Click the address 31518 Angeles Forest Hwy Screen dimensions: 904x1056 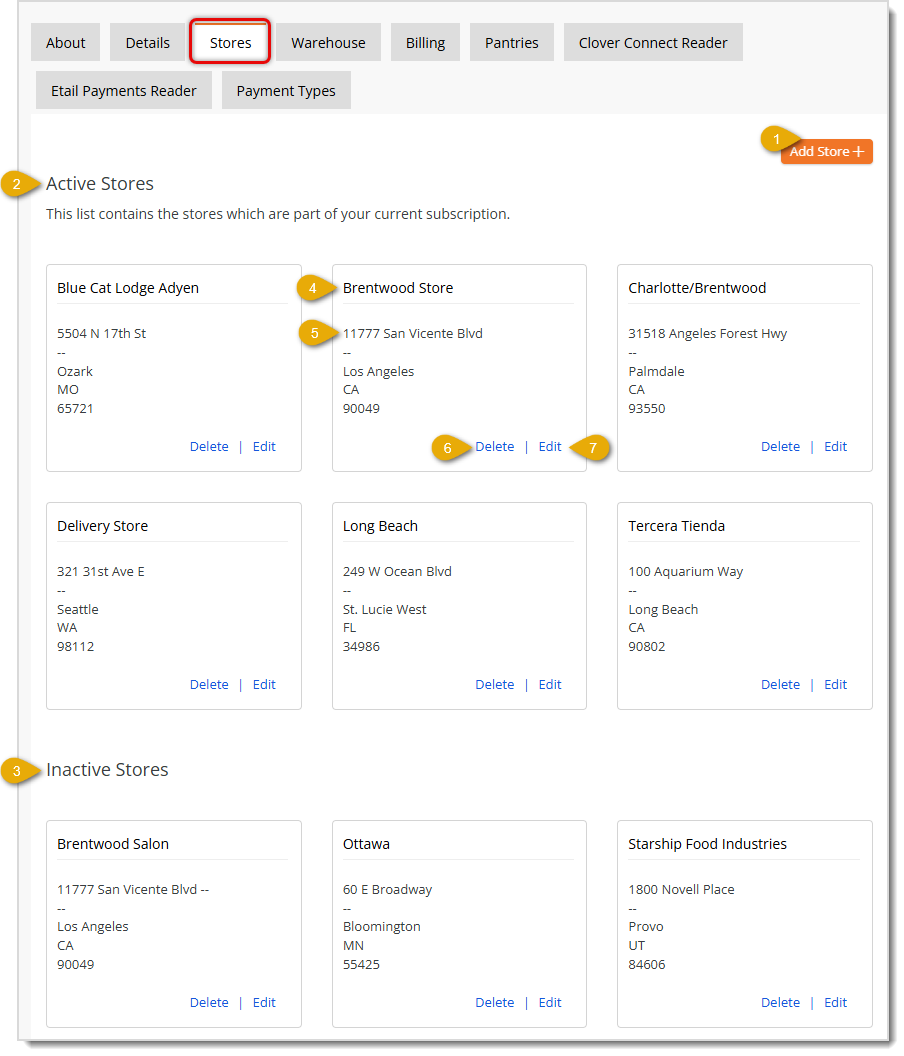(x=707, y=333)
